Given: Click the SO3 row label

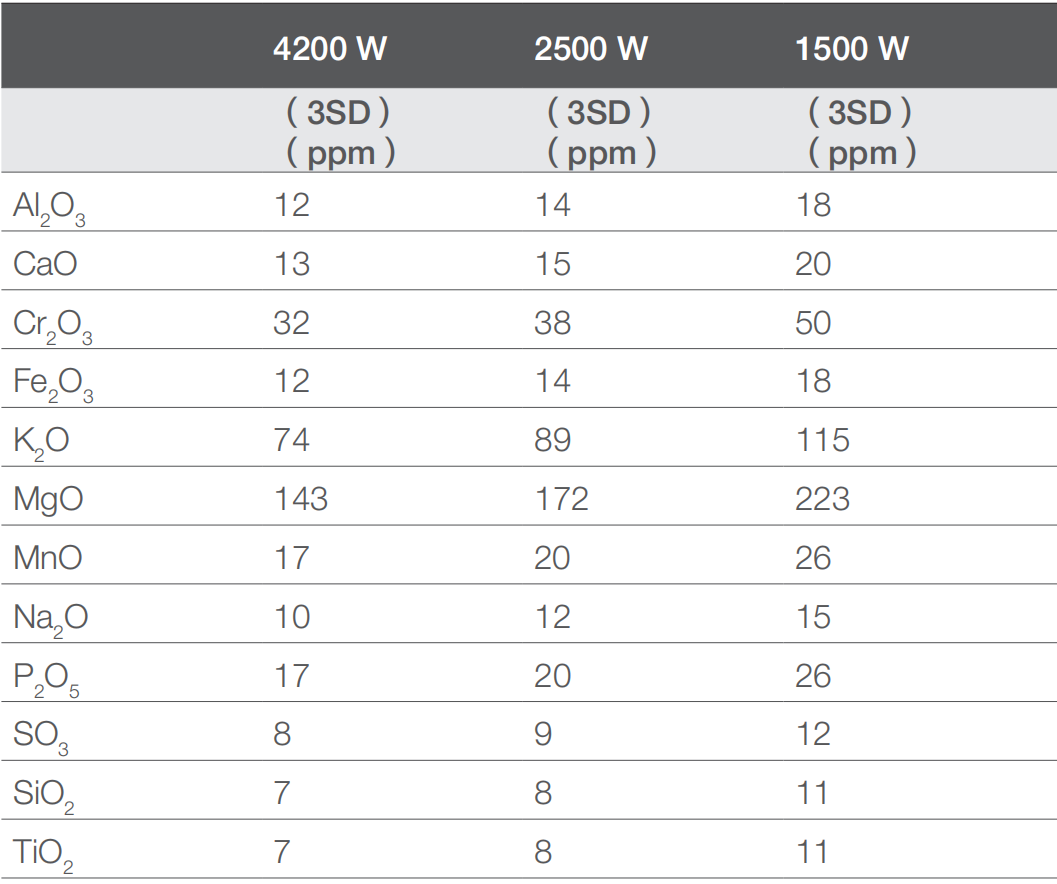Looking at the screenshot, I should pos(41,737).
